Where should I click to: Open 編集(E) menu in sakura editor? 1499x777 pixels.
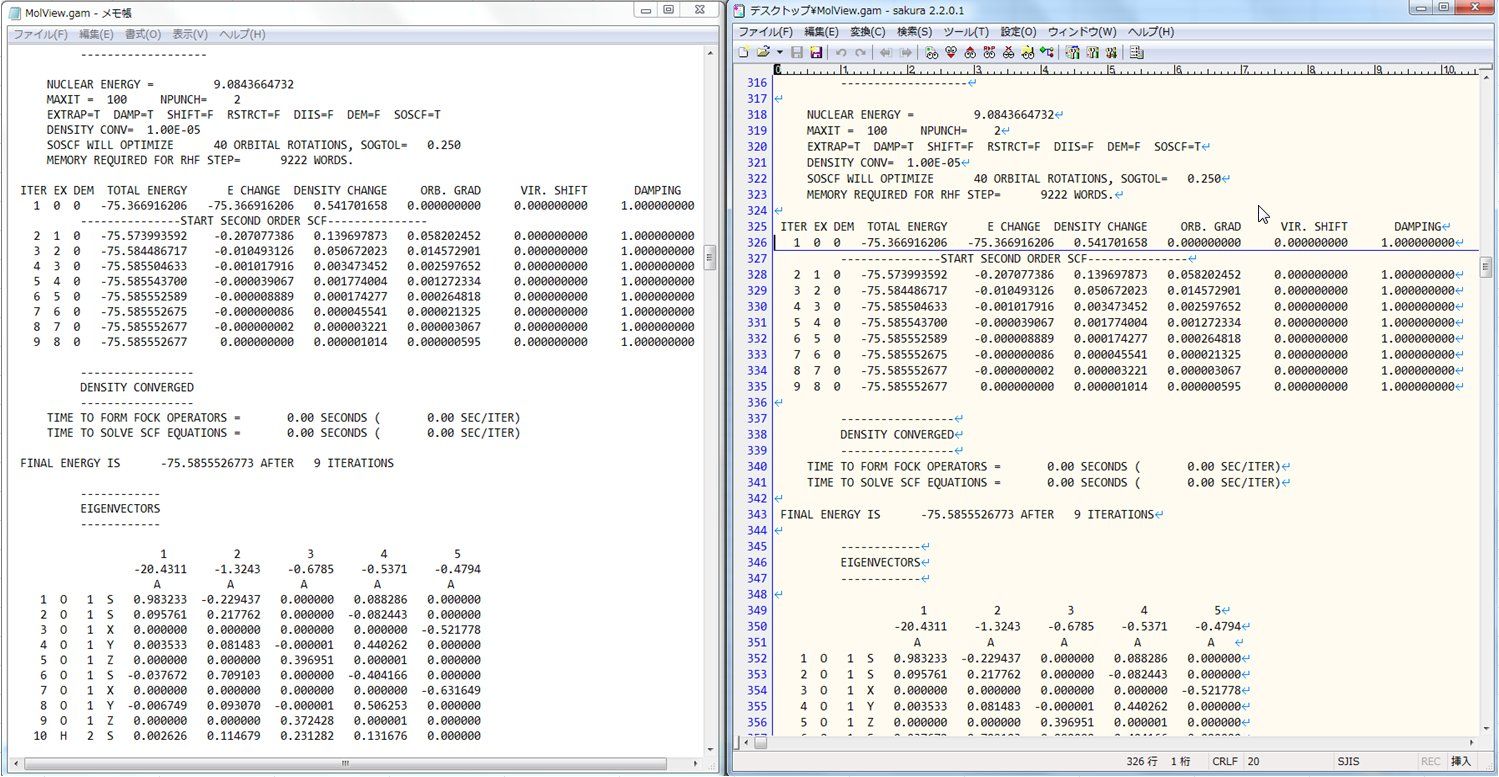(x=822, y=32)
